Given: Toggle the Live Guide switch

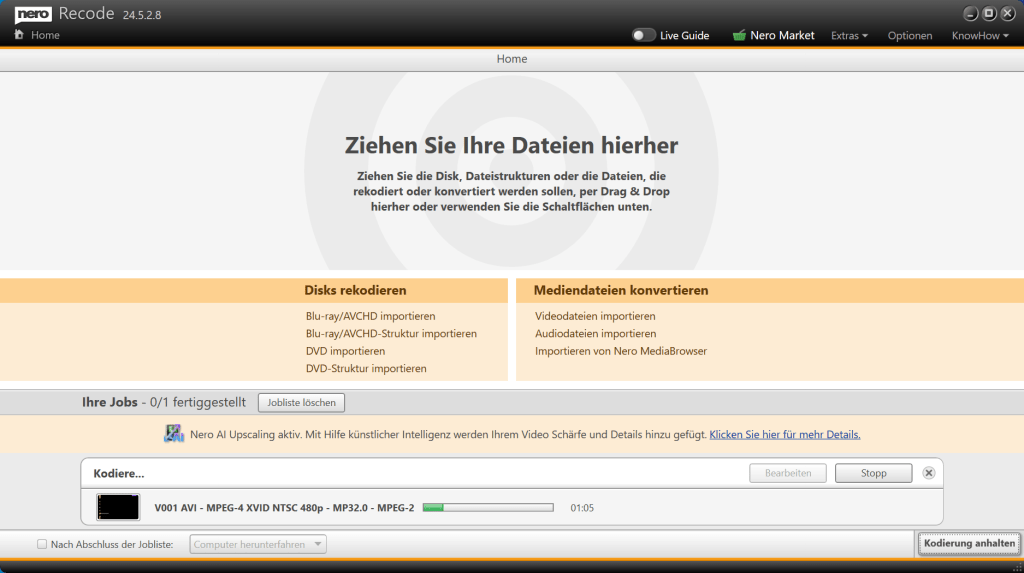Looking at the screenshot, I should (x=643, y=35).
